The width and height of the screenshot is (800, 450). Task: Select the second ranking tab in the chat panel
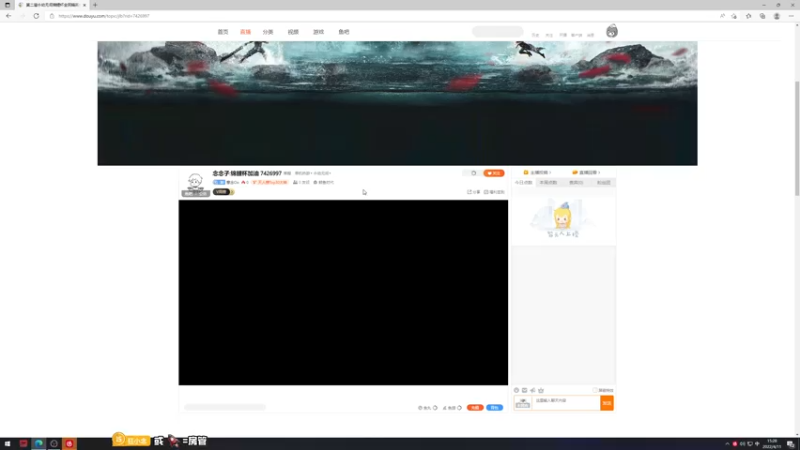point(548,182)
